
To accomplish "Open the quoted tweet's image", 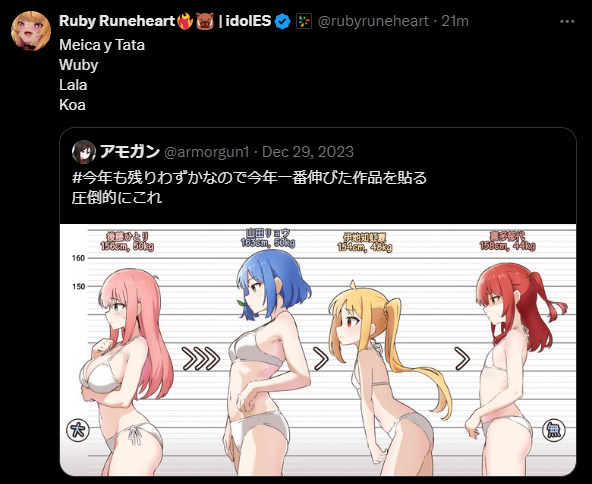I will 318,350.
